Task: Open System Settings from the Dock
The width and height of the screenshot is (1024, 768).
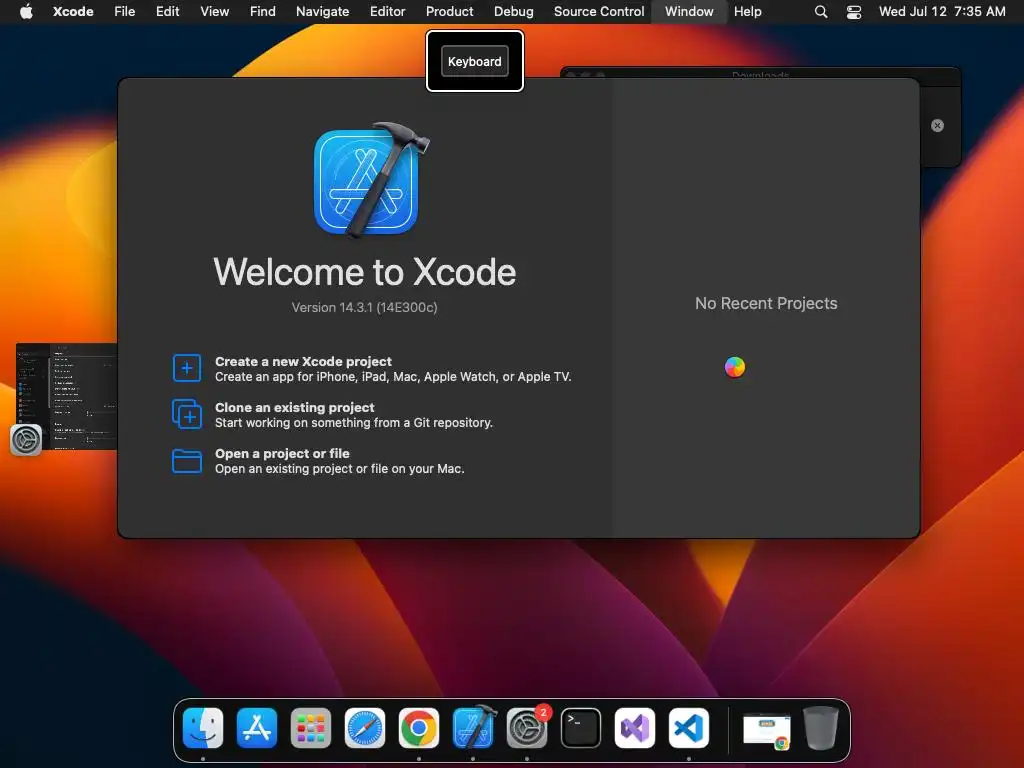Action: (x=527, y=728)
